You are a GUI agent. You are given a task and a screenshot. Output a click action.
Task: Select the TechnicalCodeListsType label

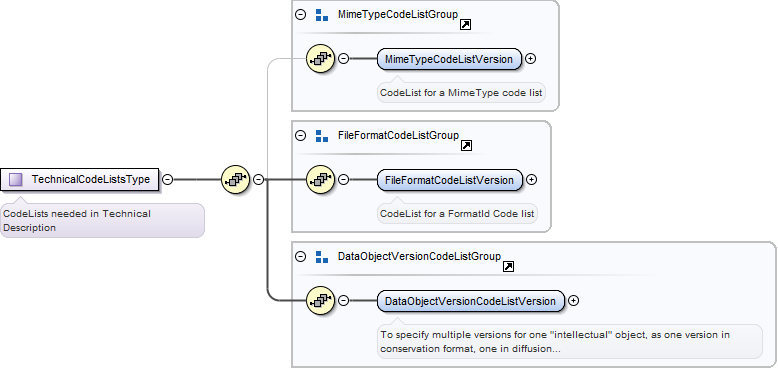91,180
